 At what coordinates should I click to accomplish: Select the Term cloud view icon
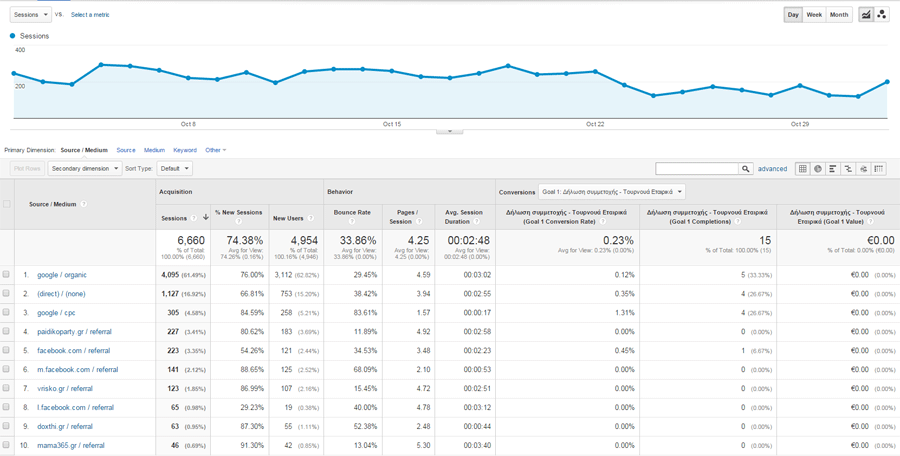click(862, 169)
